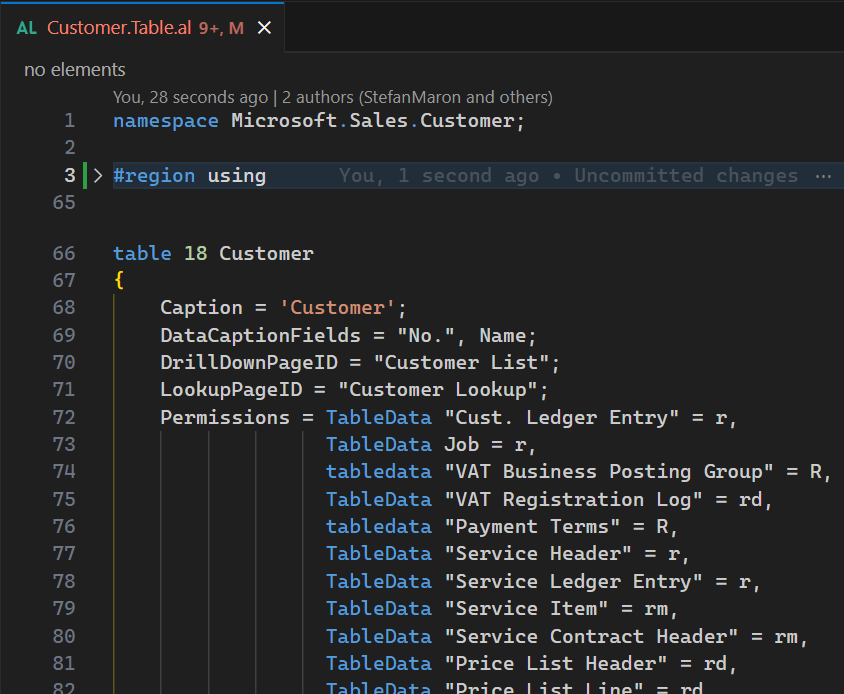Click "VAT Business Posting Group" on line 74
Image resolution: width=844 pixels, height=694 pixels.
pos(609,472)
